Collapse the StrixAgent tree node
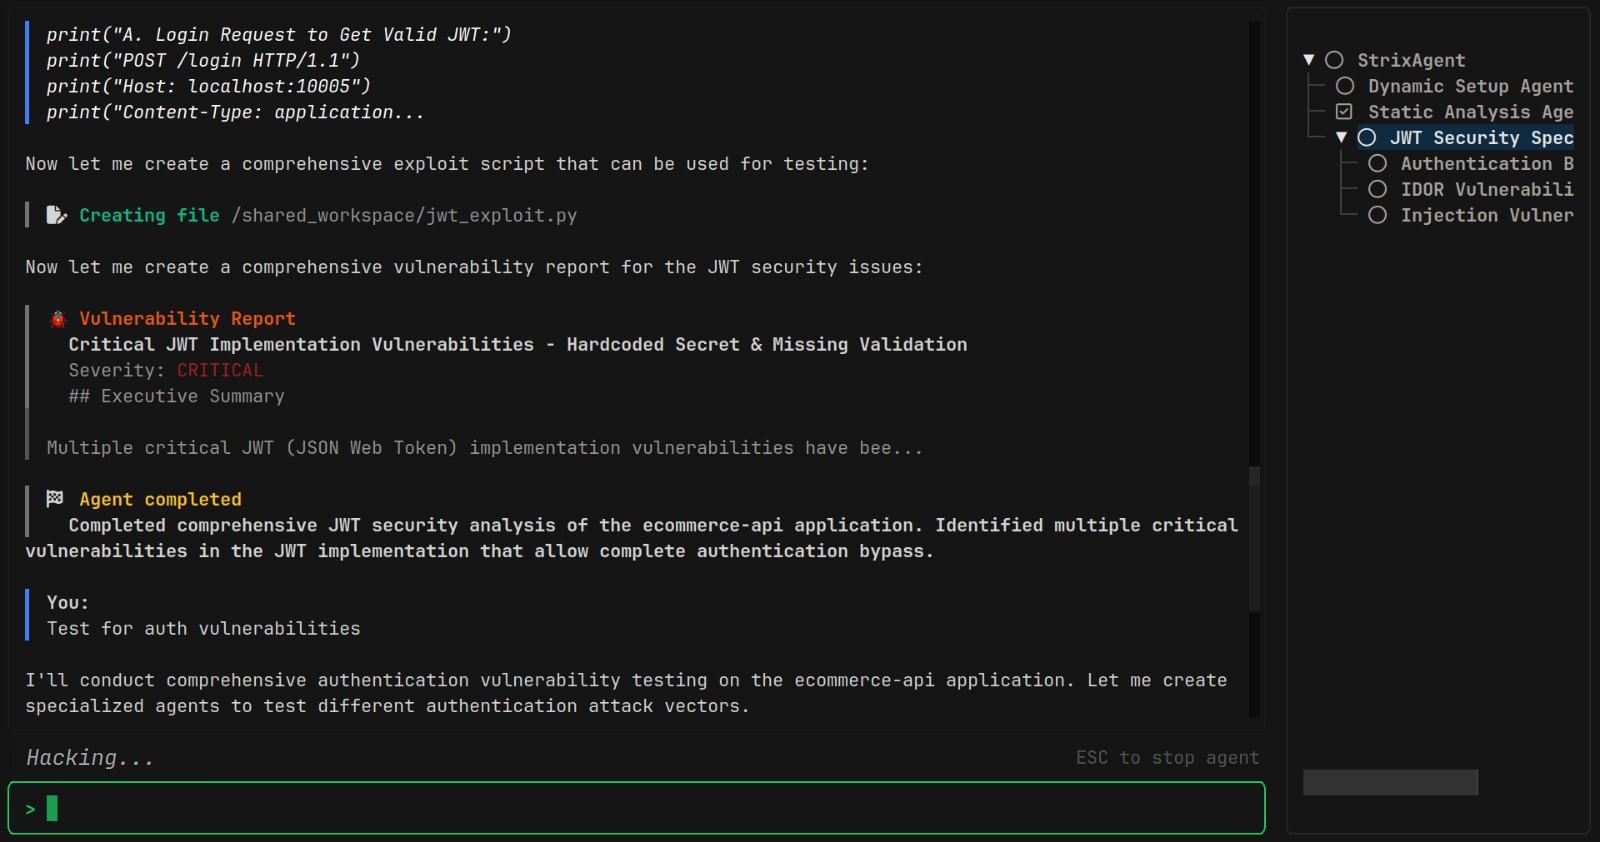 coord(1309,60)
